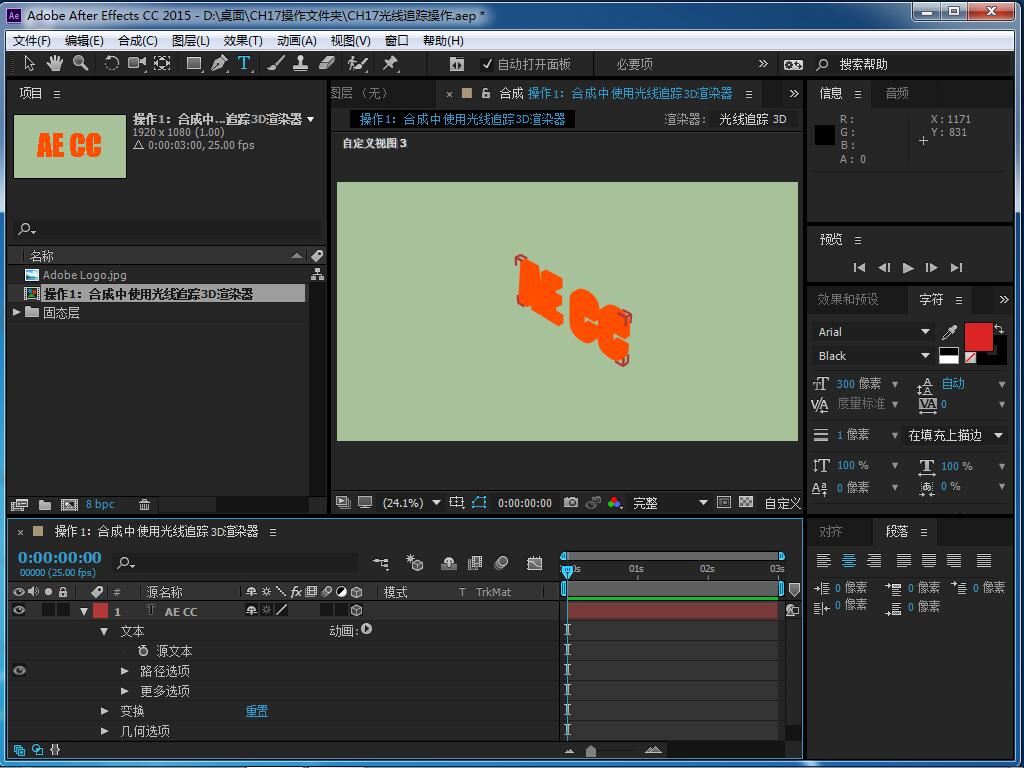Expand the 路径选项 property group
The image size is (1024, 768).
point(124,671)
